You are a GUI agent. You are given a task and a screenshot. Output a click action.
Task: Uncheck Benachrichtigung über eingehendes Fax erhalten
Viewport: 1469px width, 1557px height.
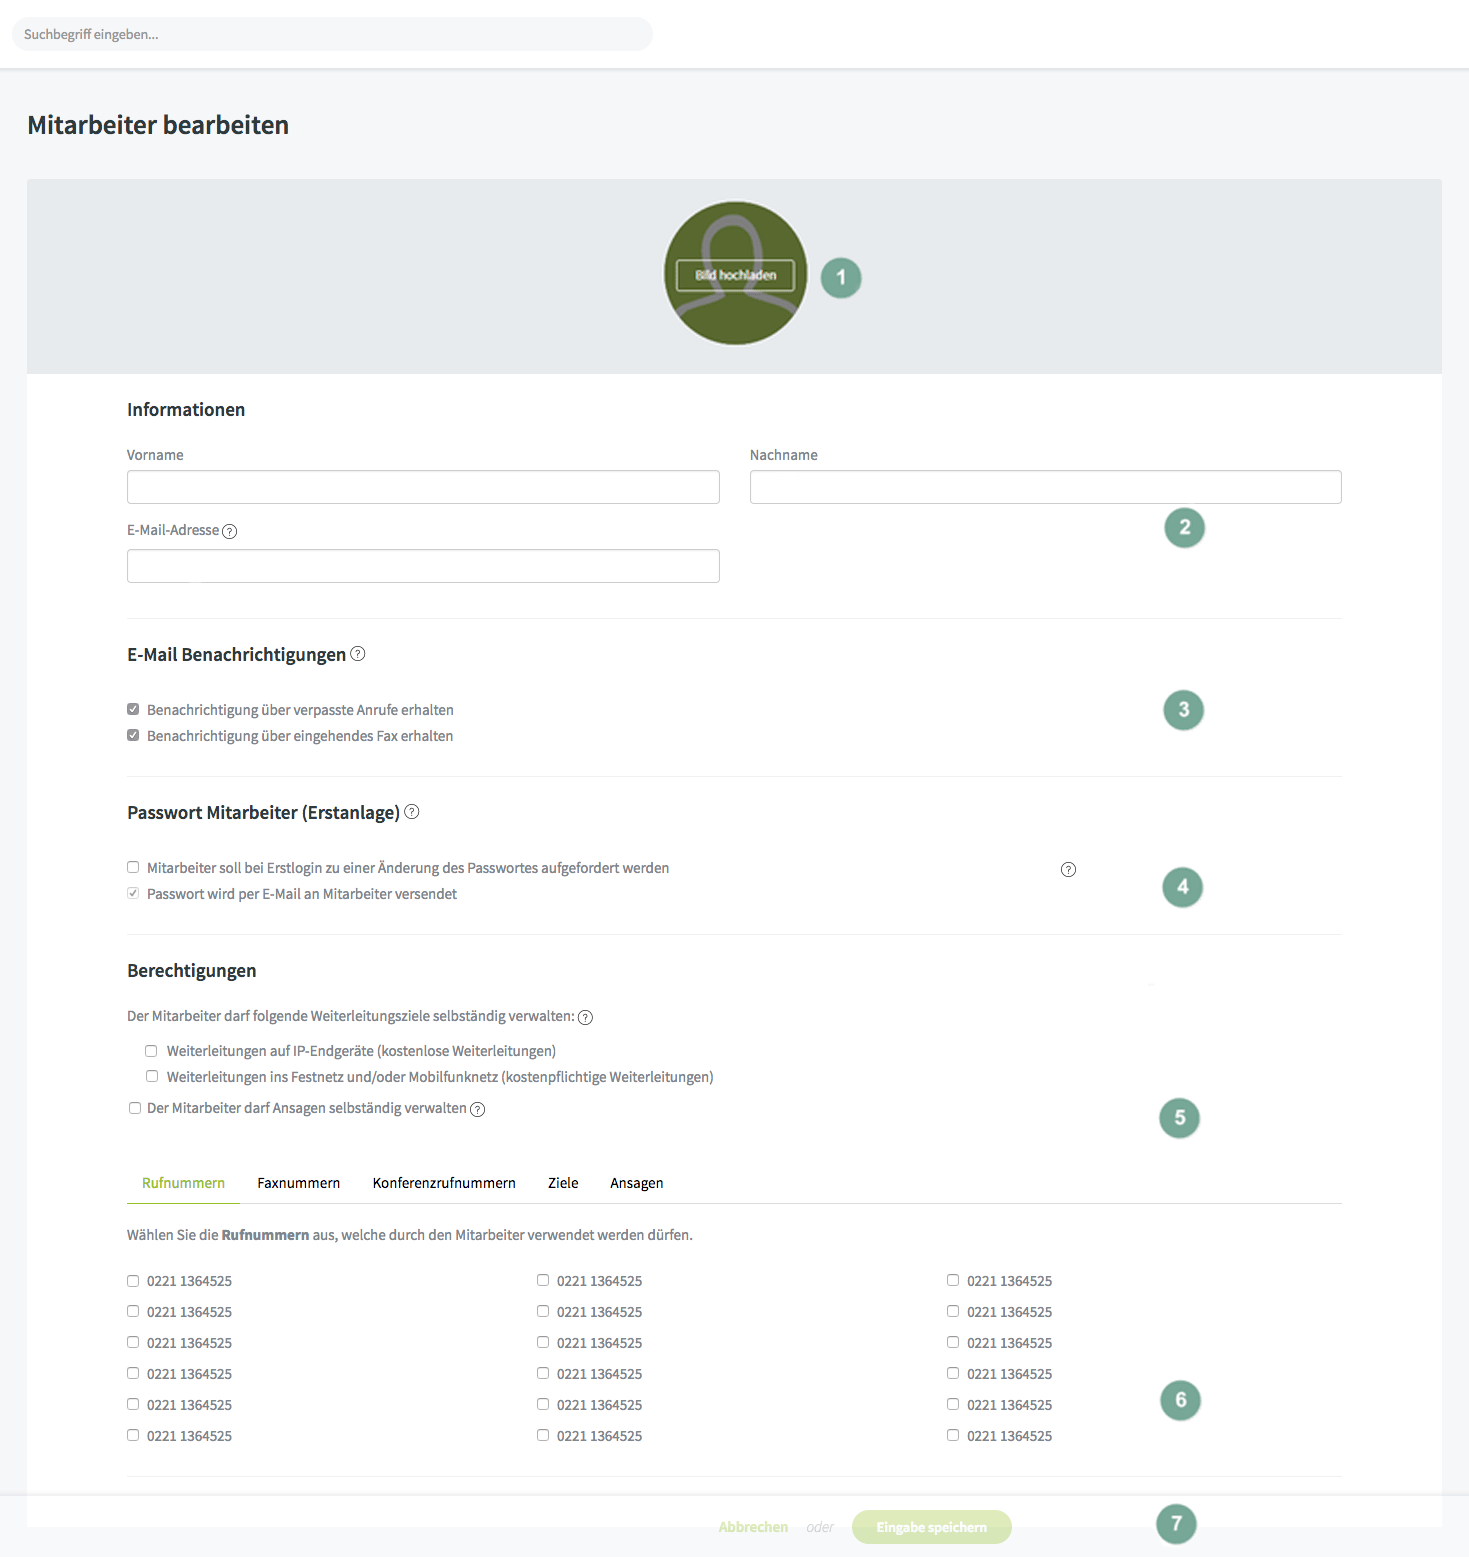coord(133,735)
